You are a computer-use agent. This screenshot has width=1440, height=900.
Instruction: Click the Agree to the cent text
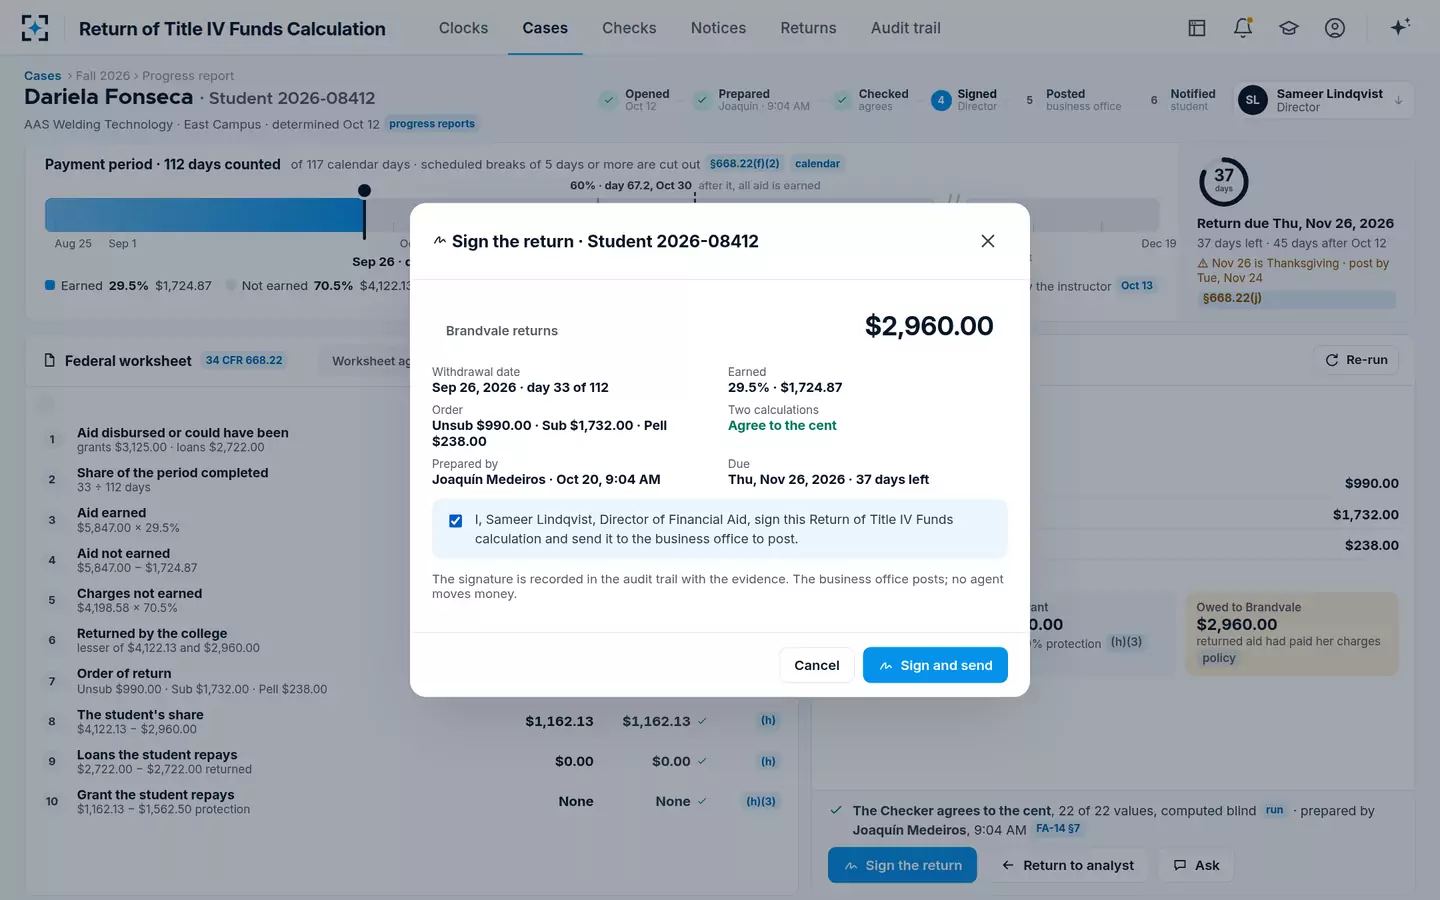782,425
